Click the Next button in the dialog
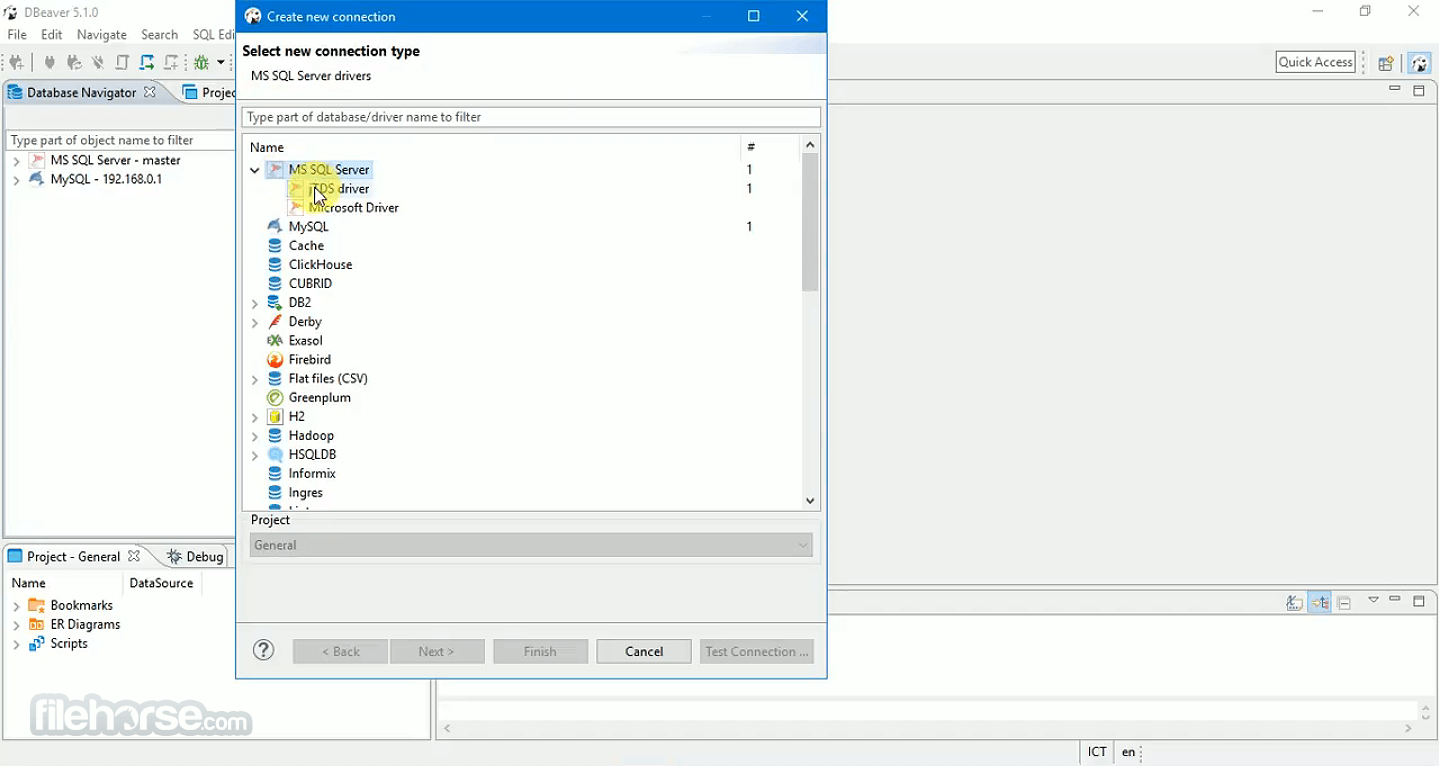This screenshot has width=1439, height=766. 437,651
